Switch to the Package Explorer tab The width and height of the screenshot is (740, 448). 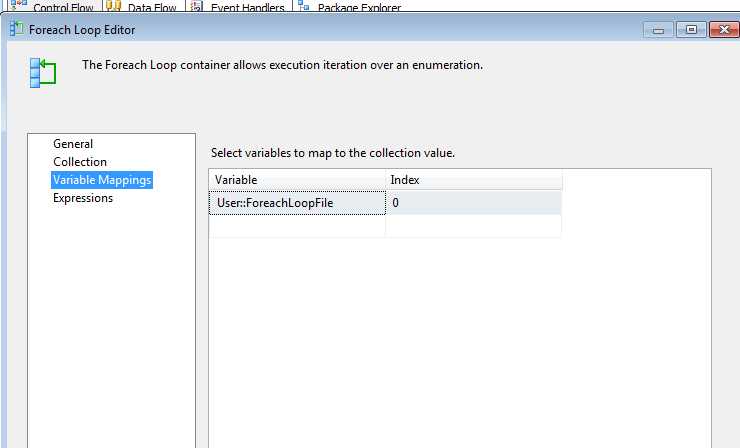pyautogui.click(x=350, y=6)
